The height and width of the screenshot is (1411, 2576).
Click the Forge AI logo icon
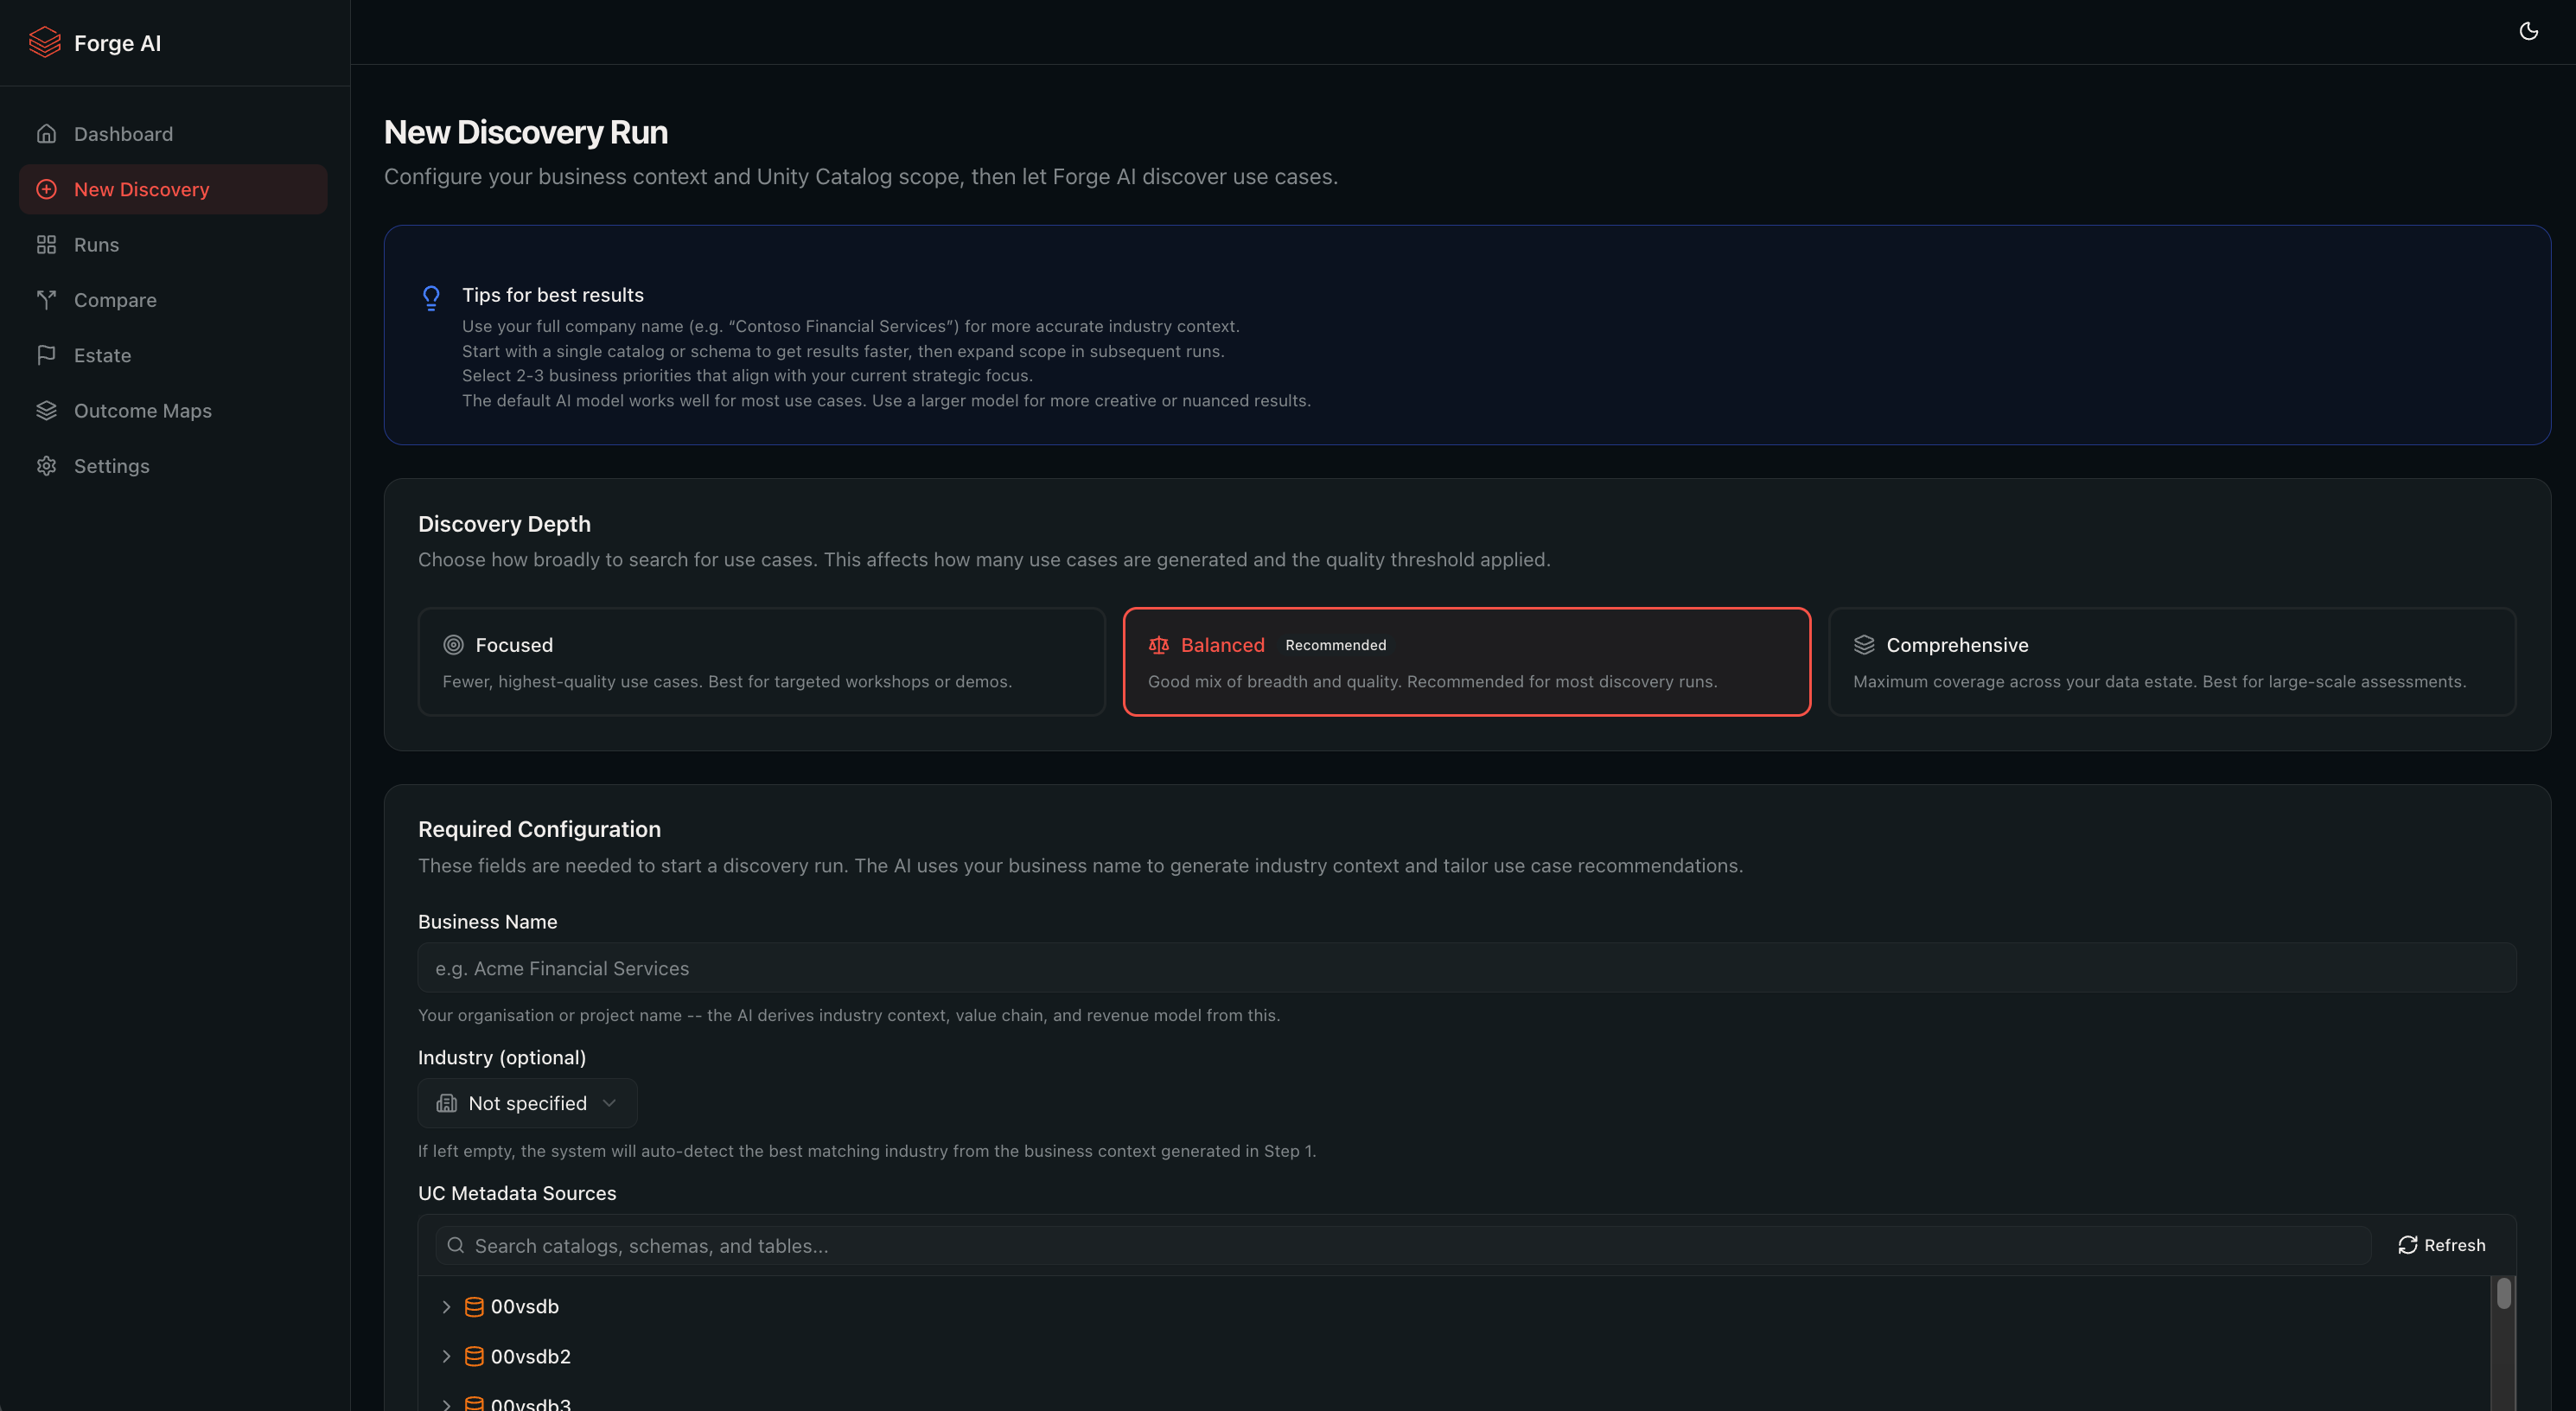pos(45,43)
